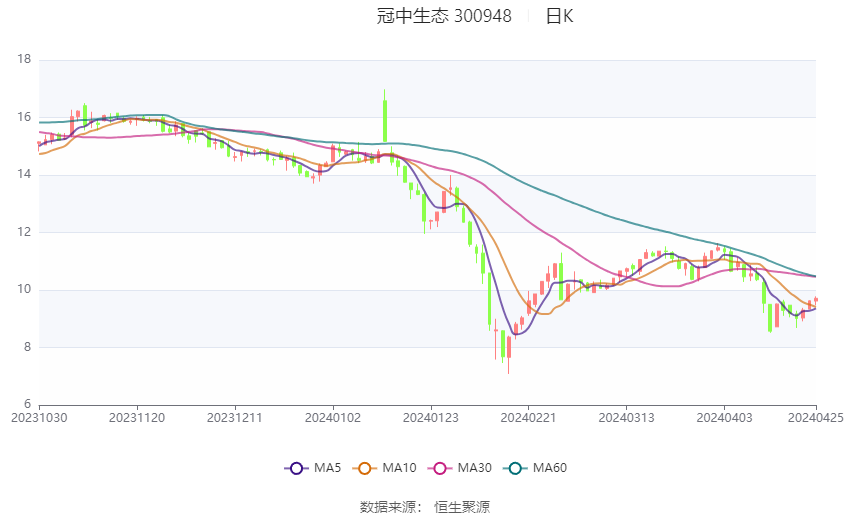Click the 18 y-axis price label

click(24, 59)
